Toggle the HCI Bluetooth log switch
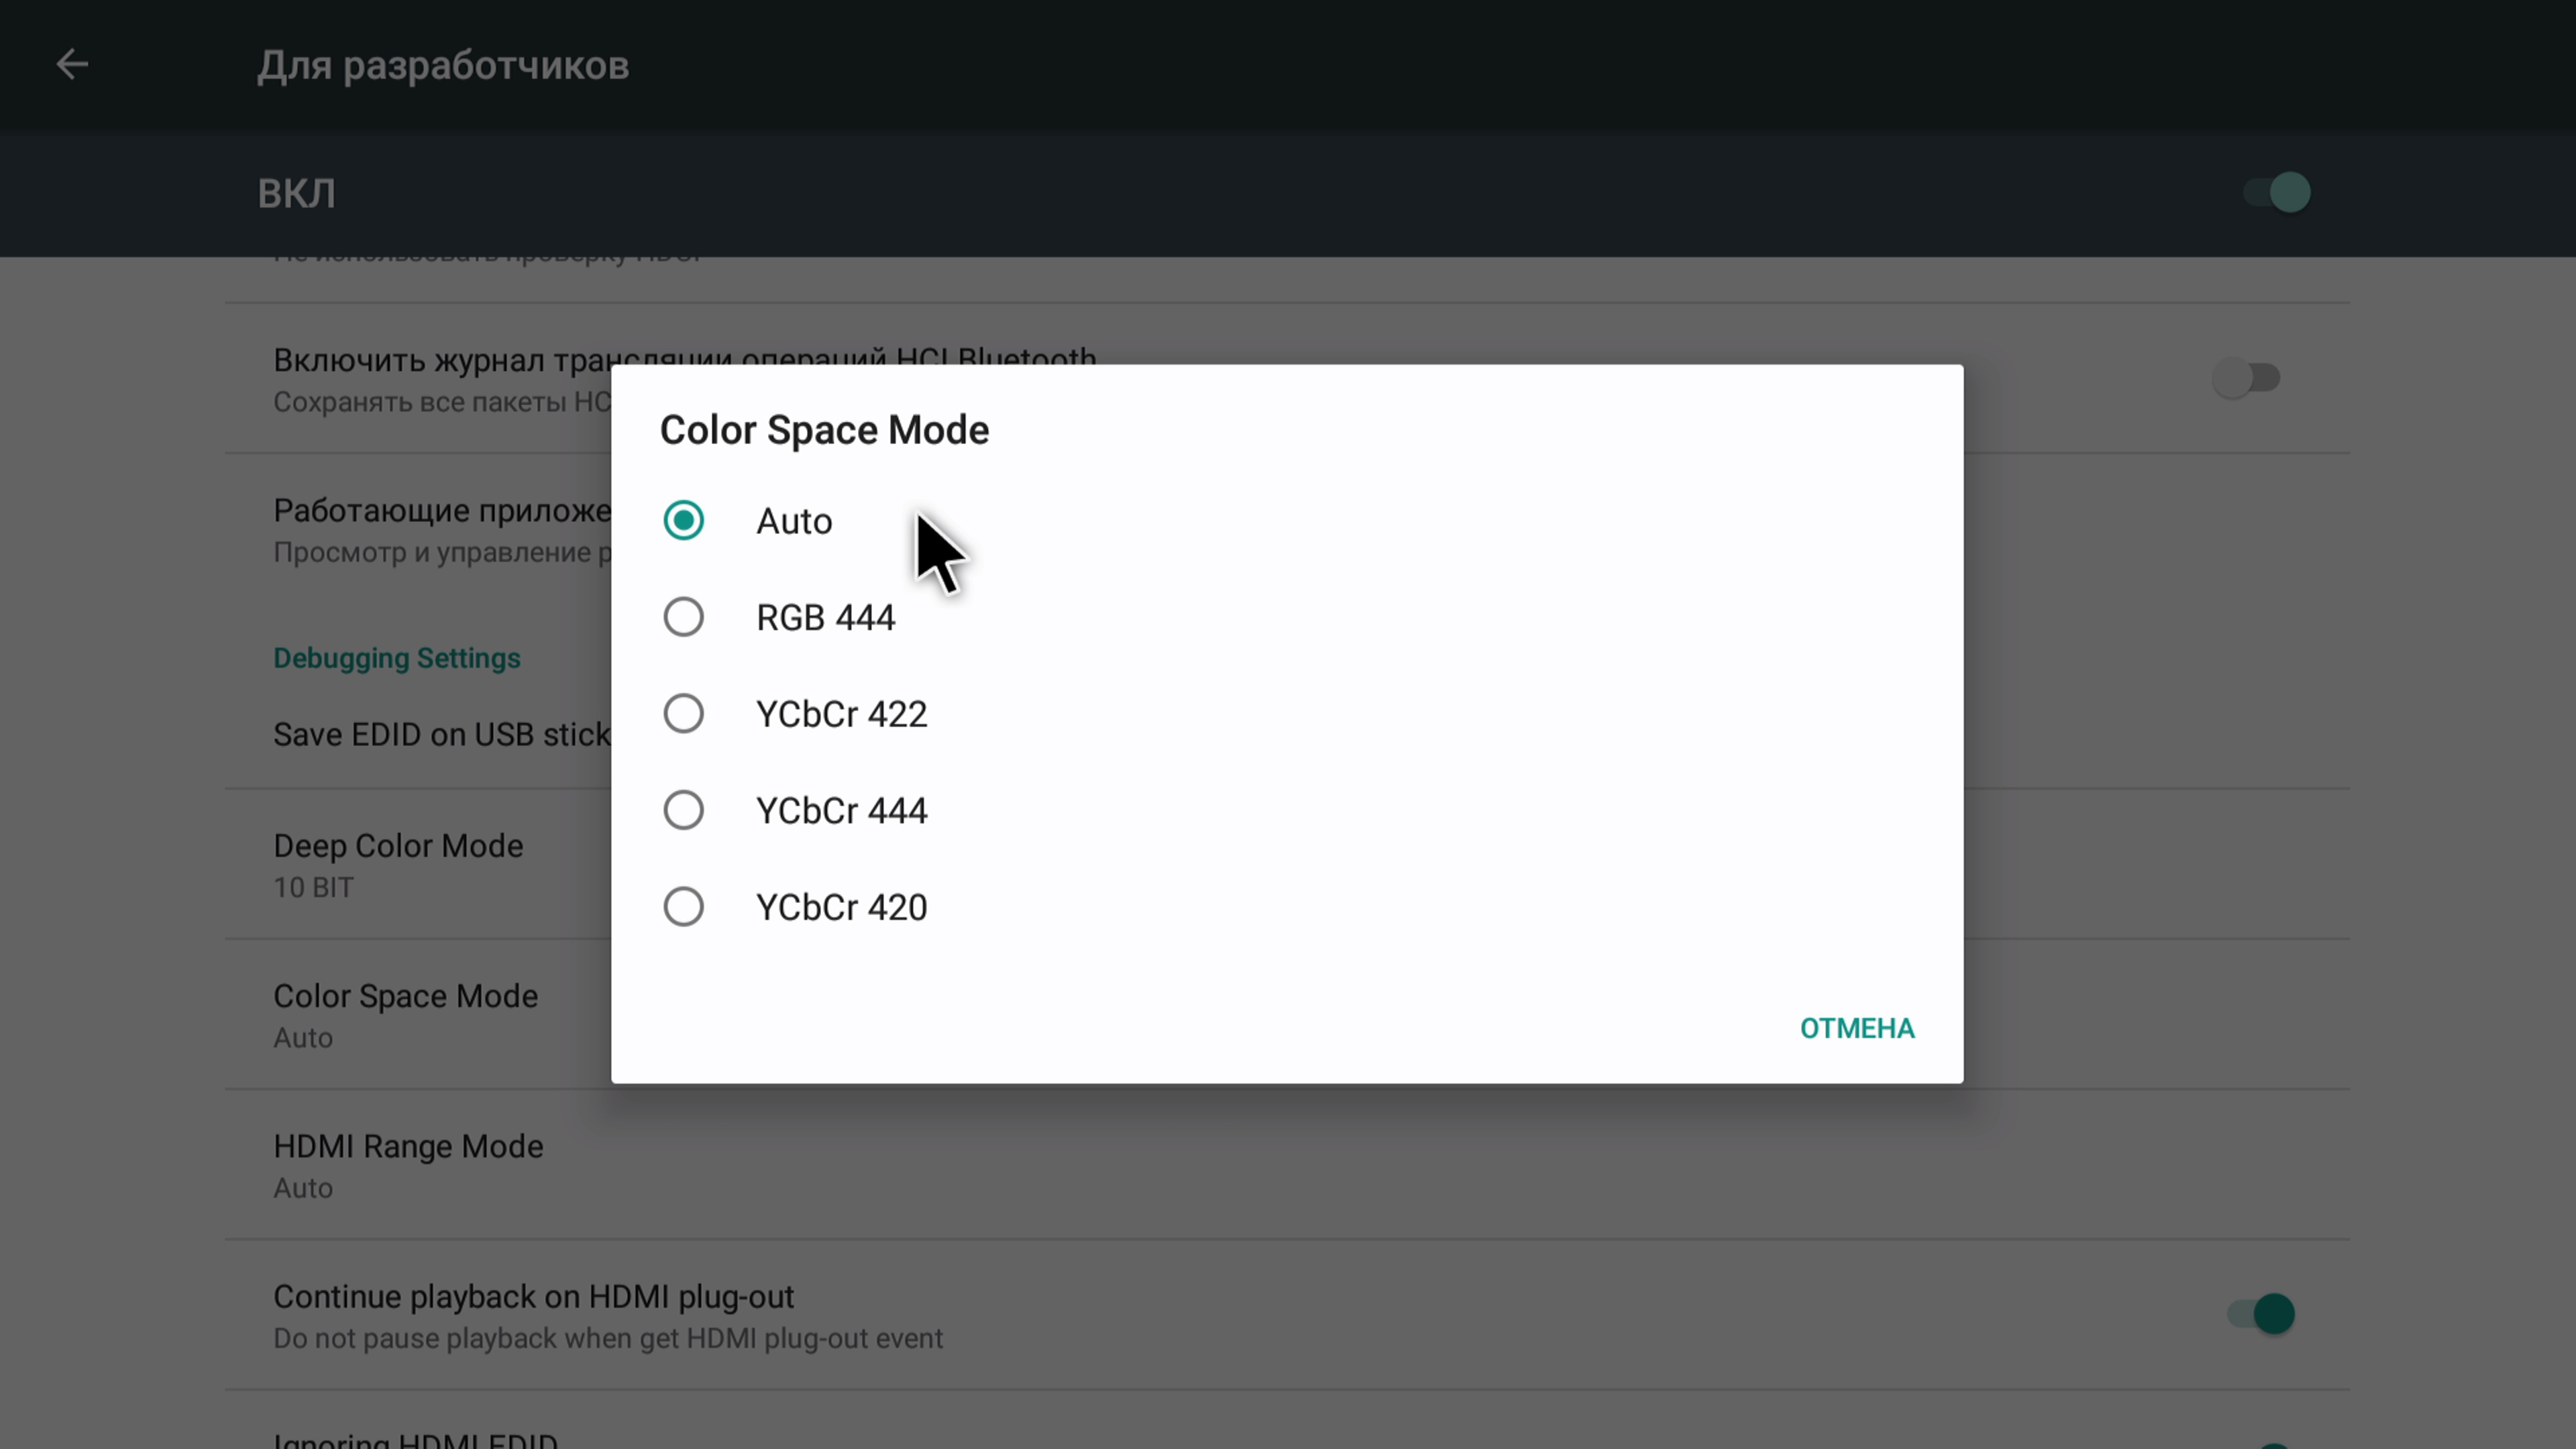 (2246, 378)
